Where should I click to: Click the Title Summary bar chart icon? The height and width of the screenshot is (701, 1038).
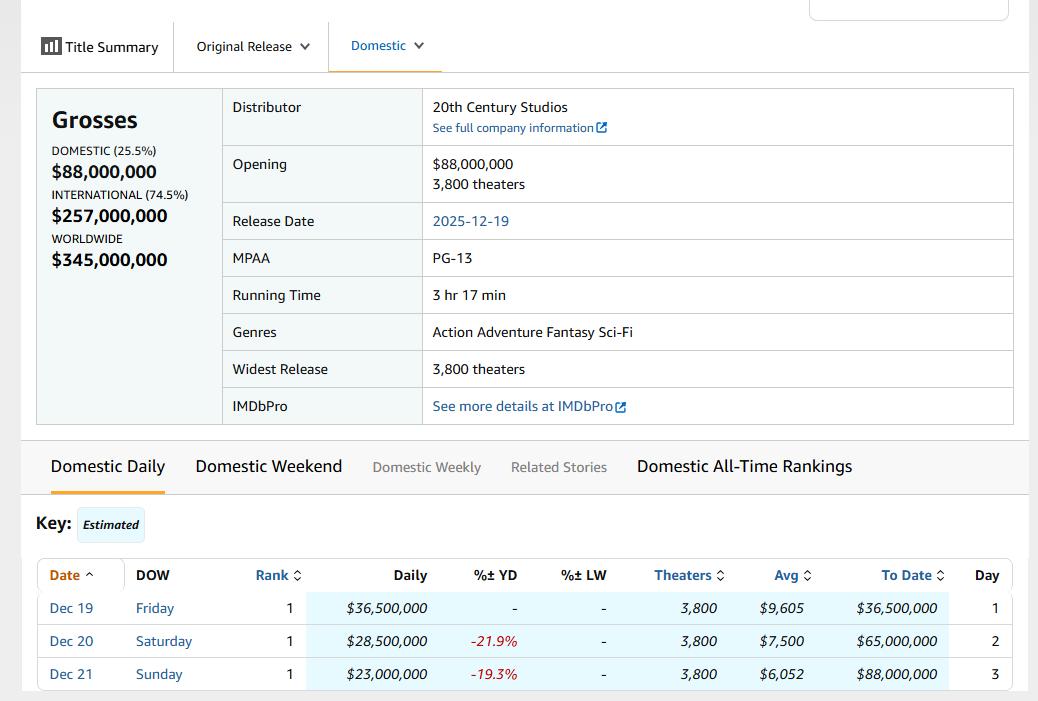click(50, 46)
